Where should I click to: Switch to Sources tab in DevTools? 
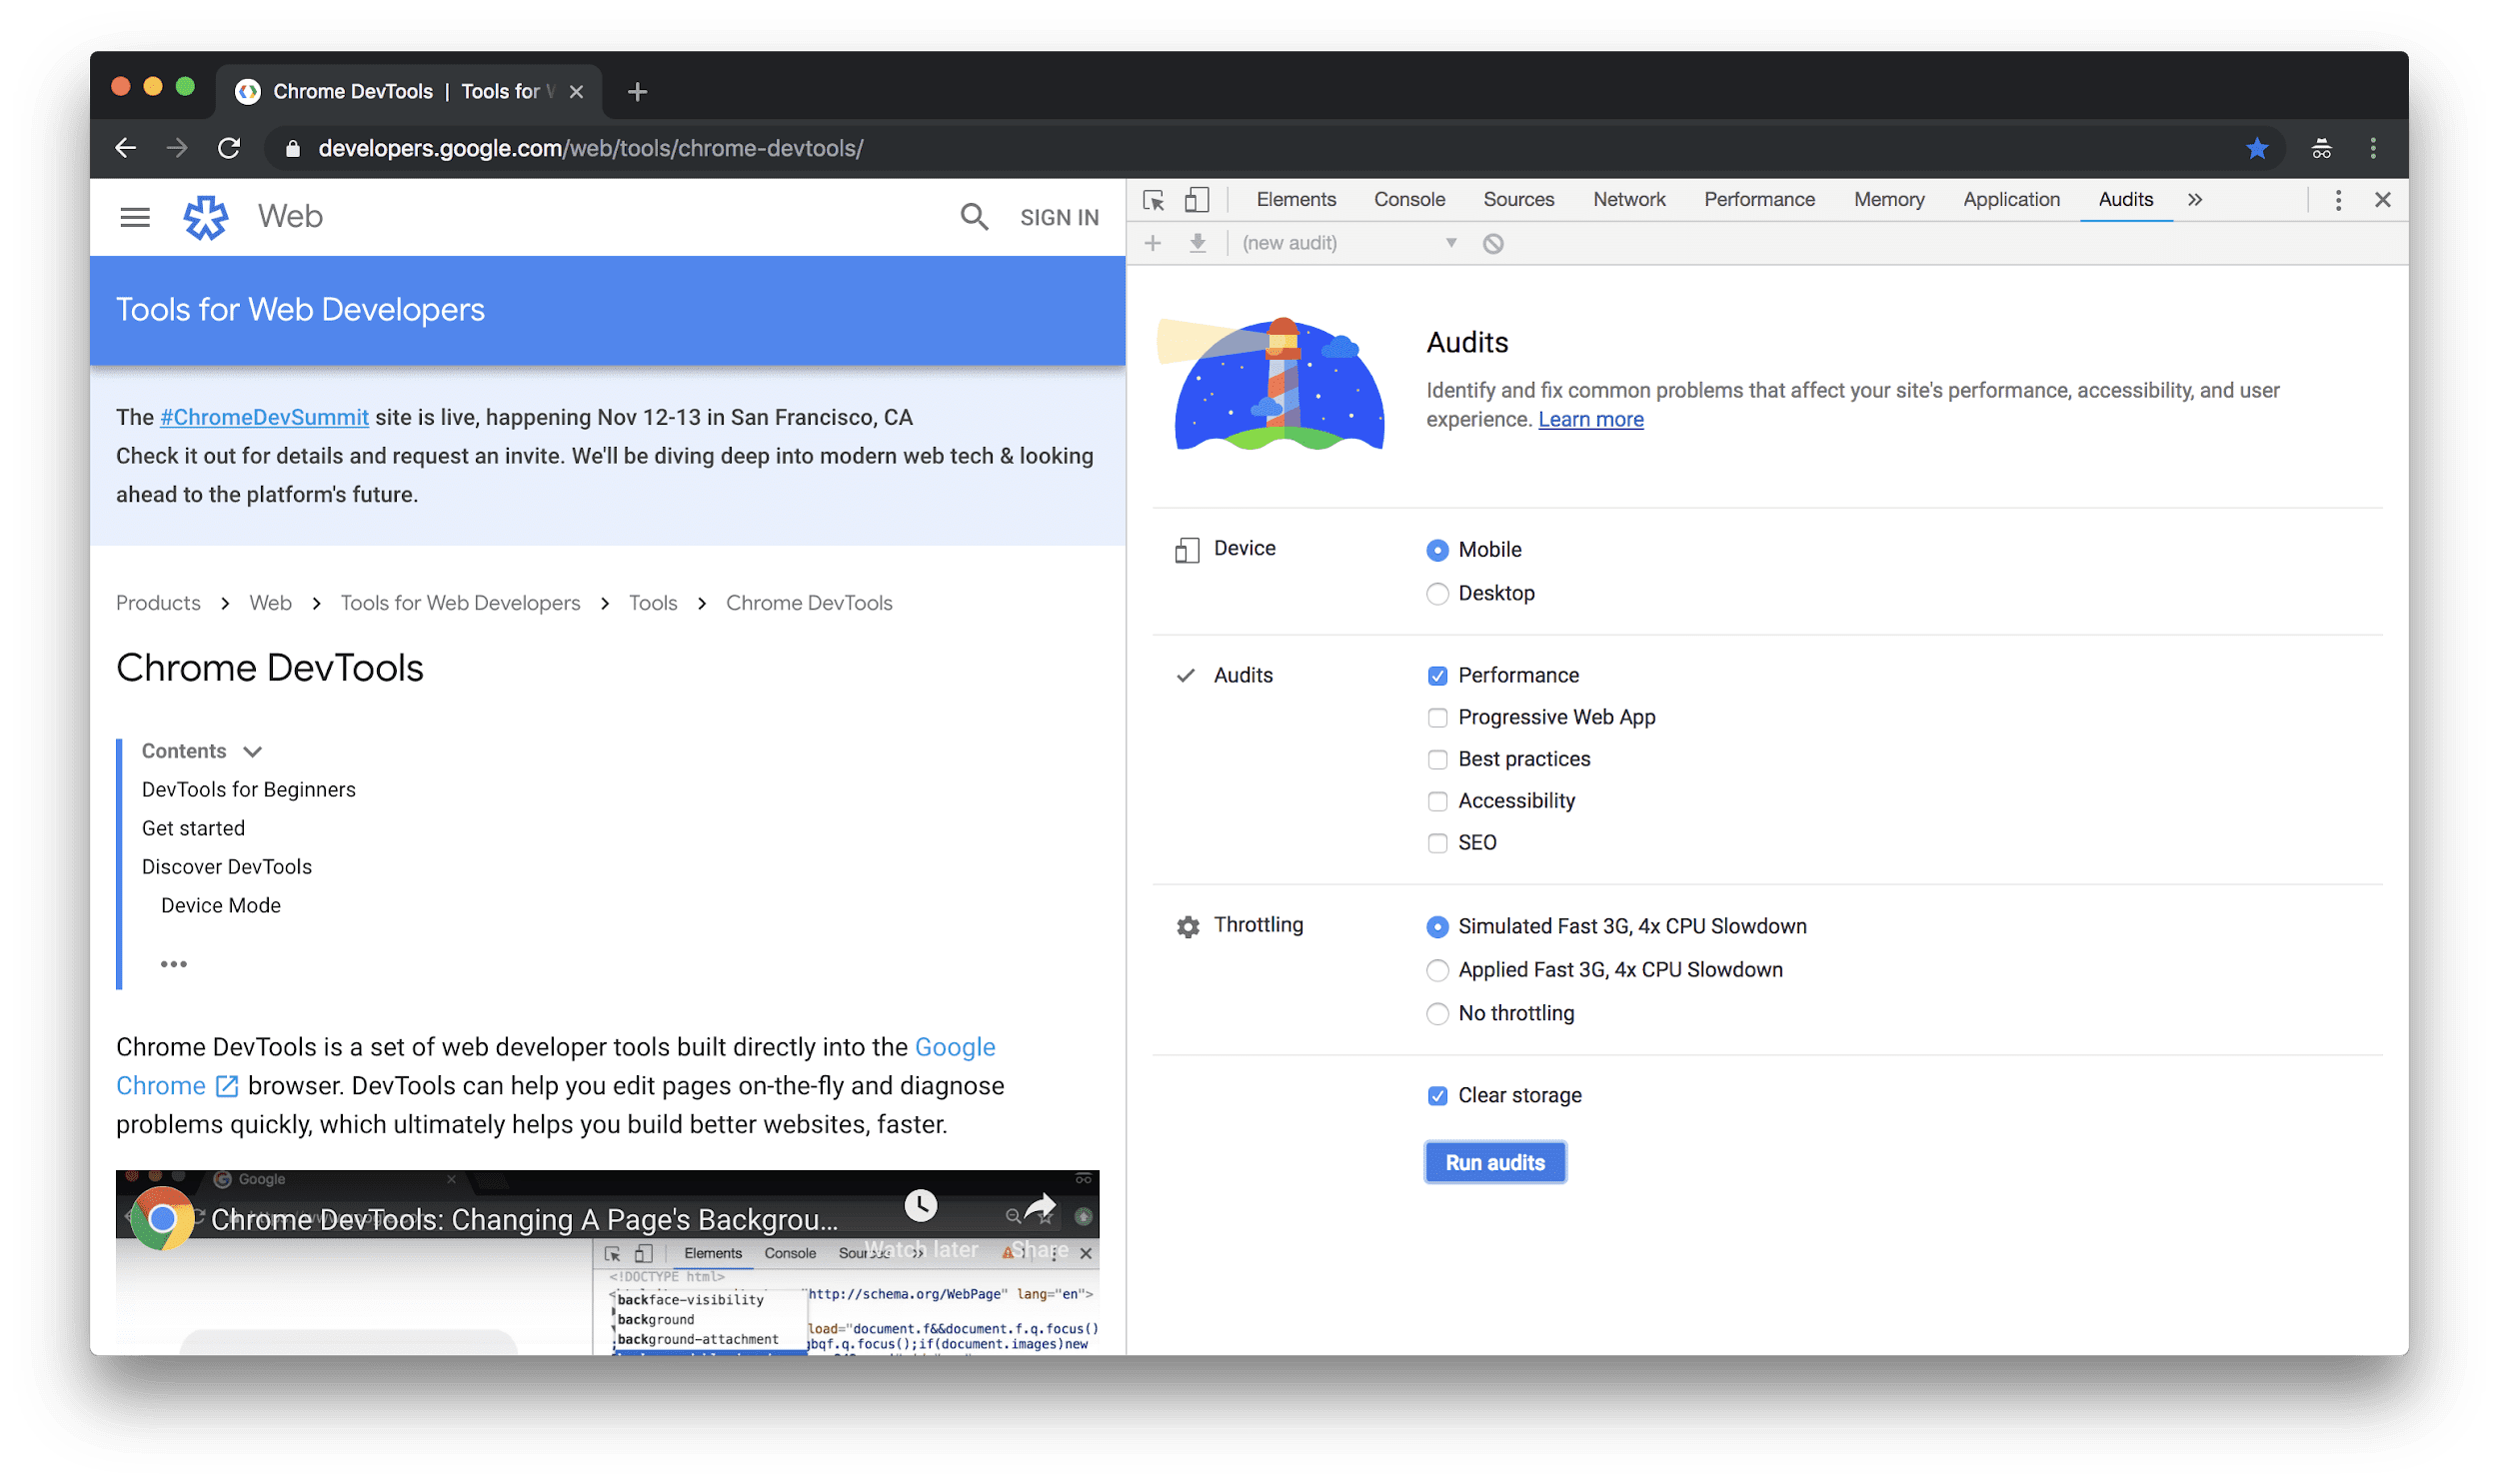1514,198
